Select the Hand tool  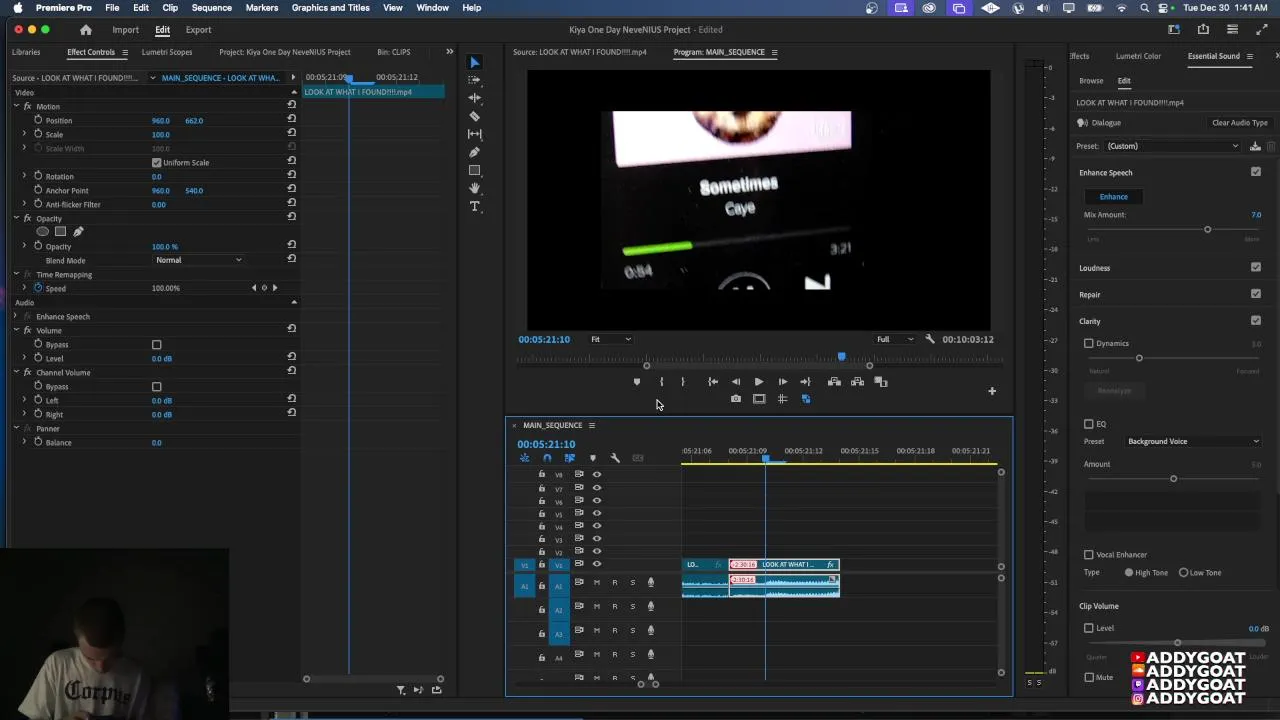475,188
